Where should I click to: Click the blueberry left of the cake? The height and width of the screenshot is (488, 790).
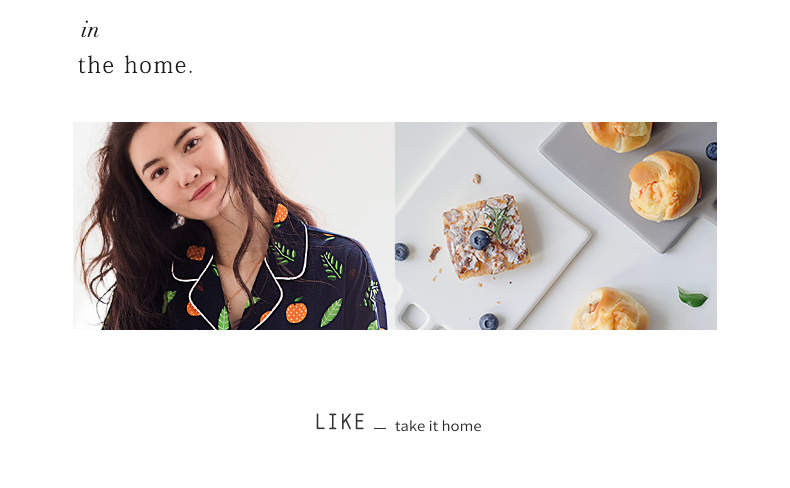pyautogui.click(x=402, y=252)
